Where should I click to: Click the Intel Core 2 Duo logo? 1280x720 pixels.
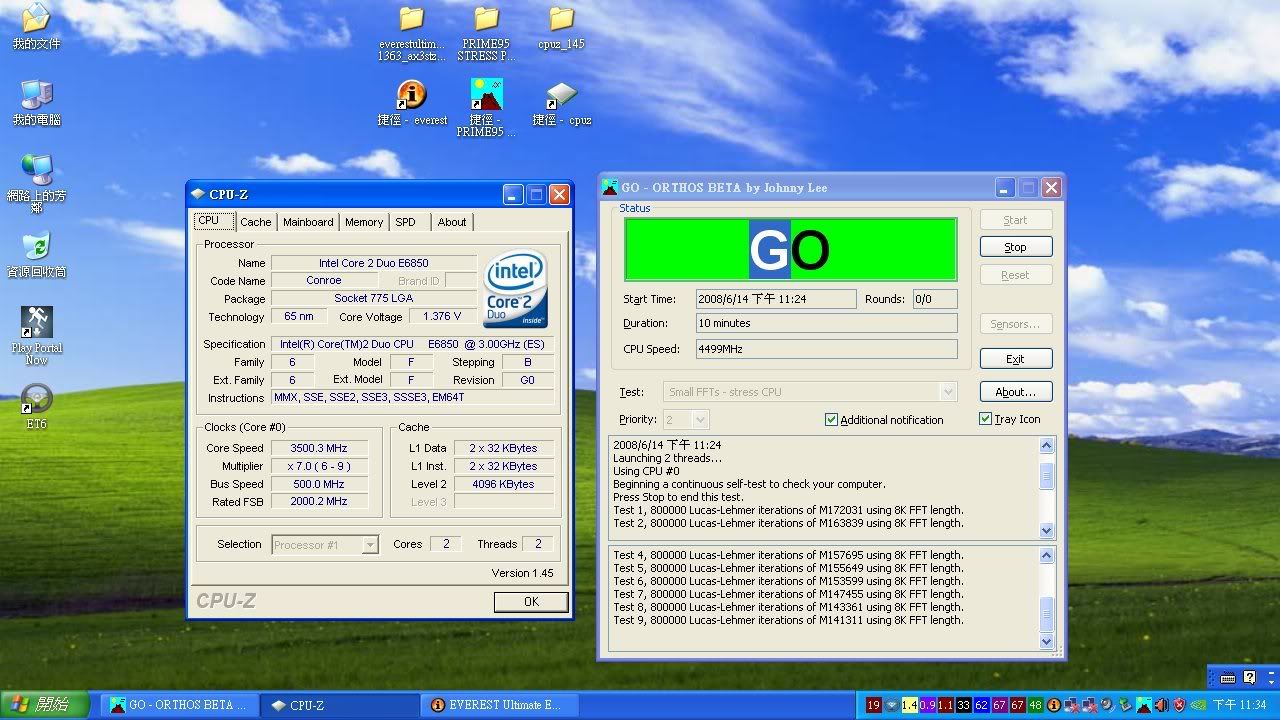(516, 291)
